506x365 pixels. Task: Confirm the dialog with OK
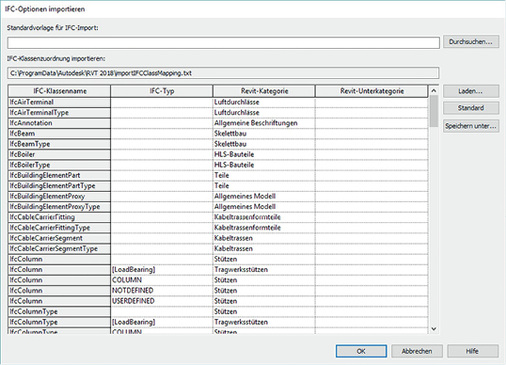pos(361,351)
